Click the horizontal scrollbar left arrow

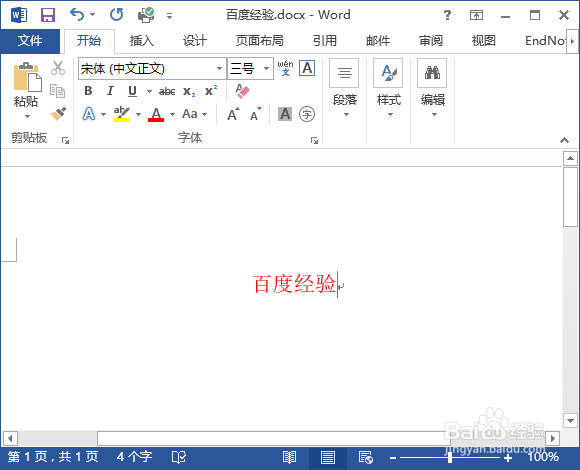(10, 439)
